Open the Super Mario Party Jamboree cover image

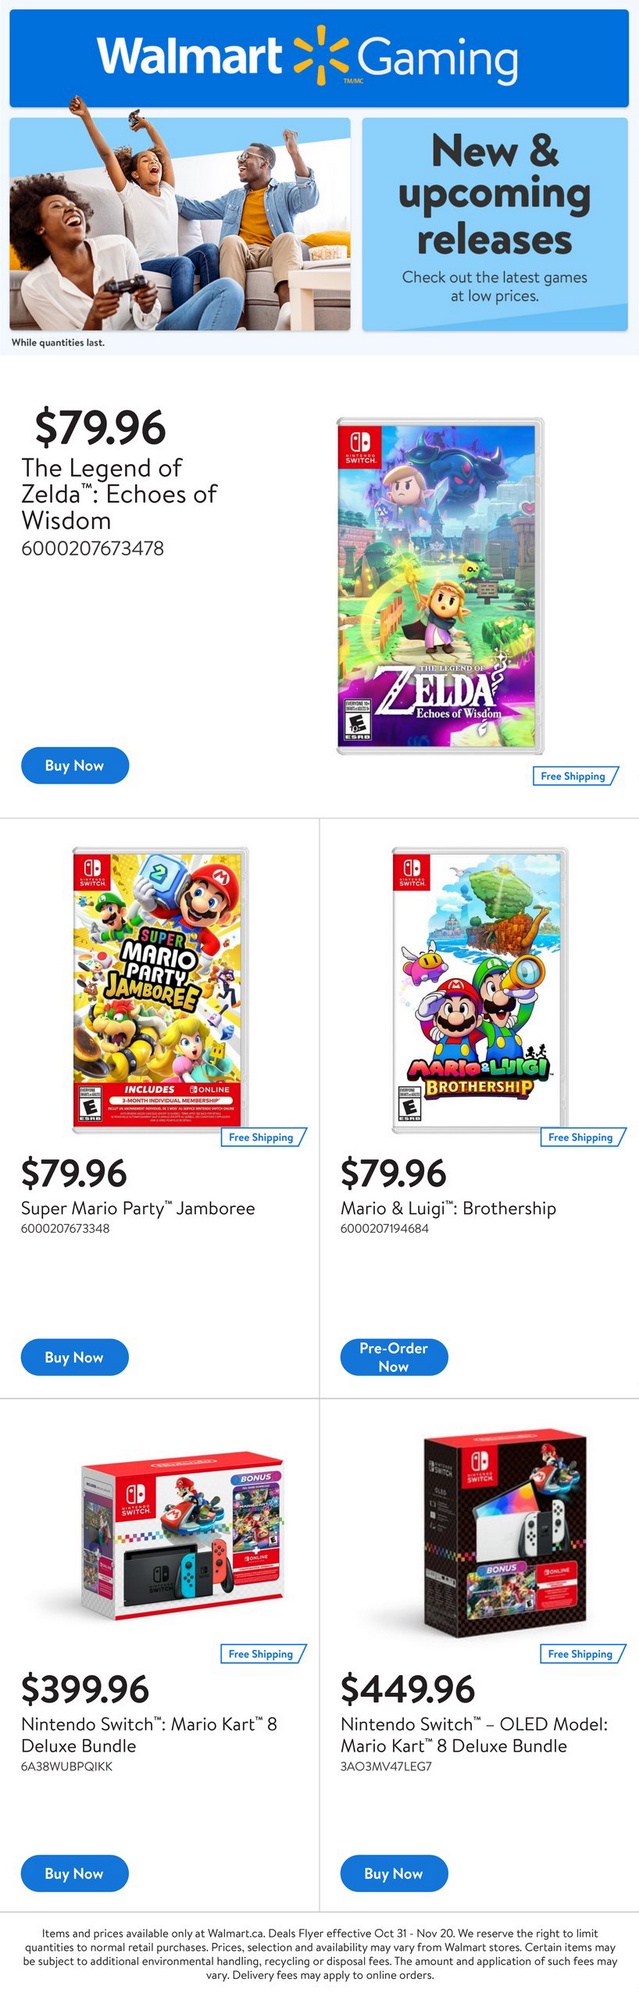tap(160, 988)
